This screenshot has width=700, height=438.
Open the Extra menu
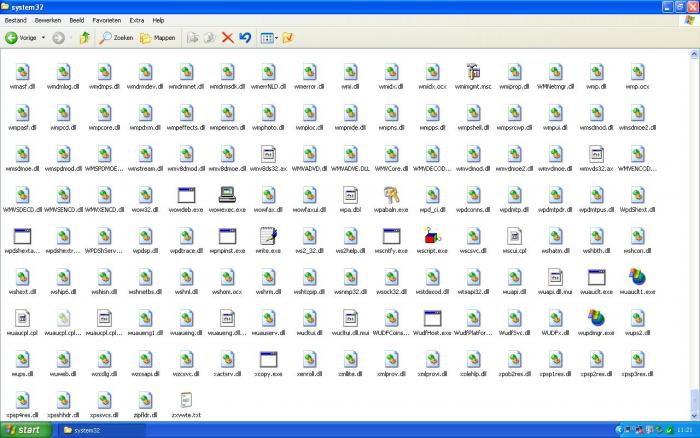coord(137,21)
